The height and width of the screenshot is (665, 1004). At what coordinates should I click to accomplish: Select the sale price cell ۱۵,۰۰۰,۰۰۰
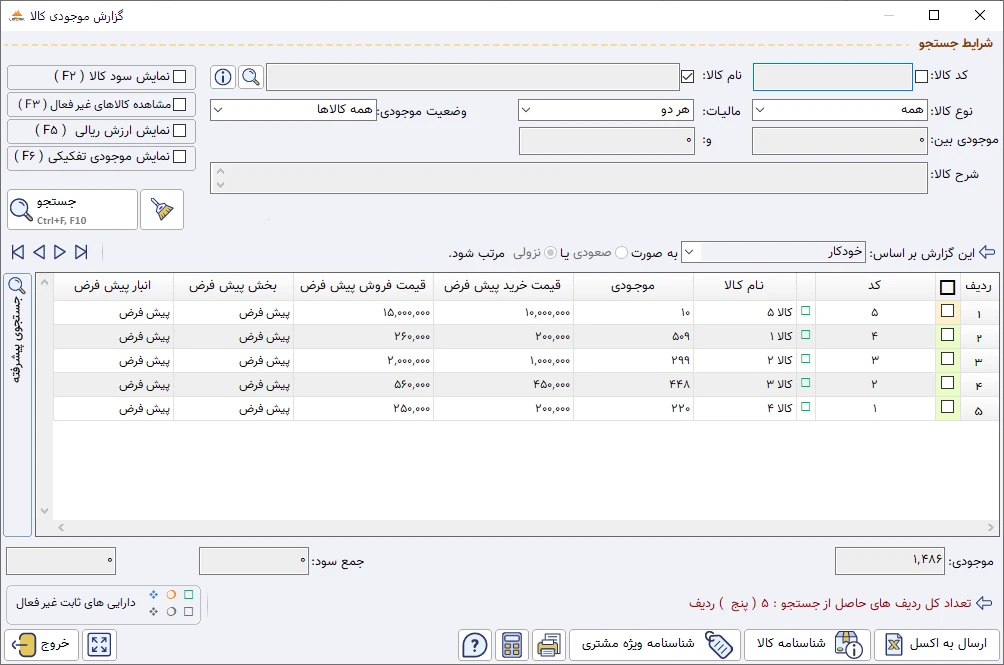[363, 312]
